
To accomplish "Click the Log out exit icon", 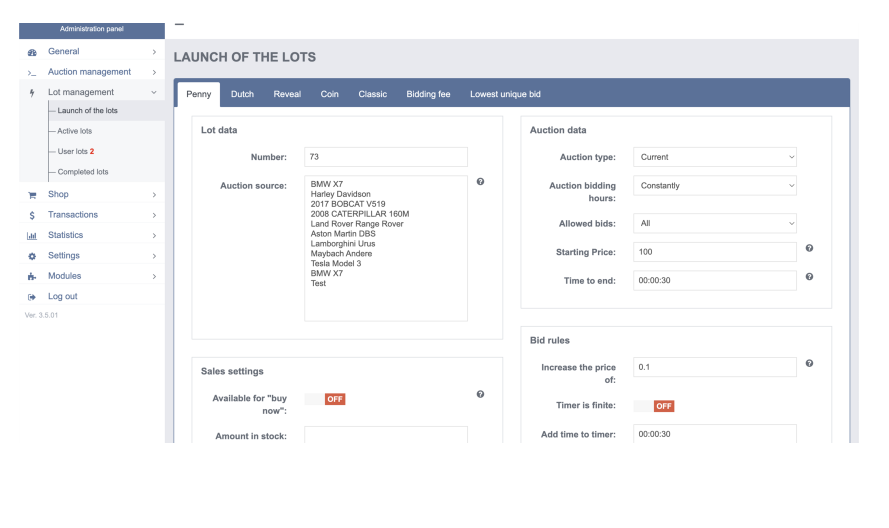I will tap(32, 297).
